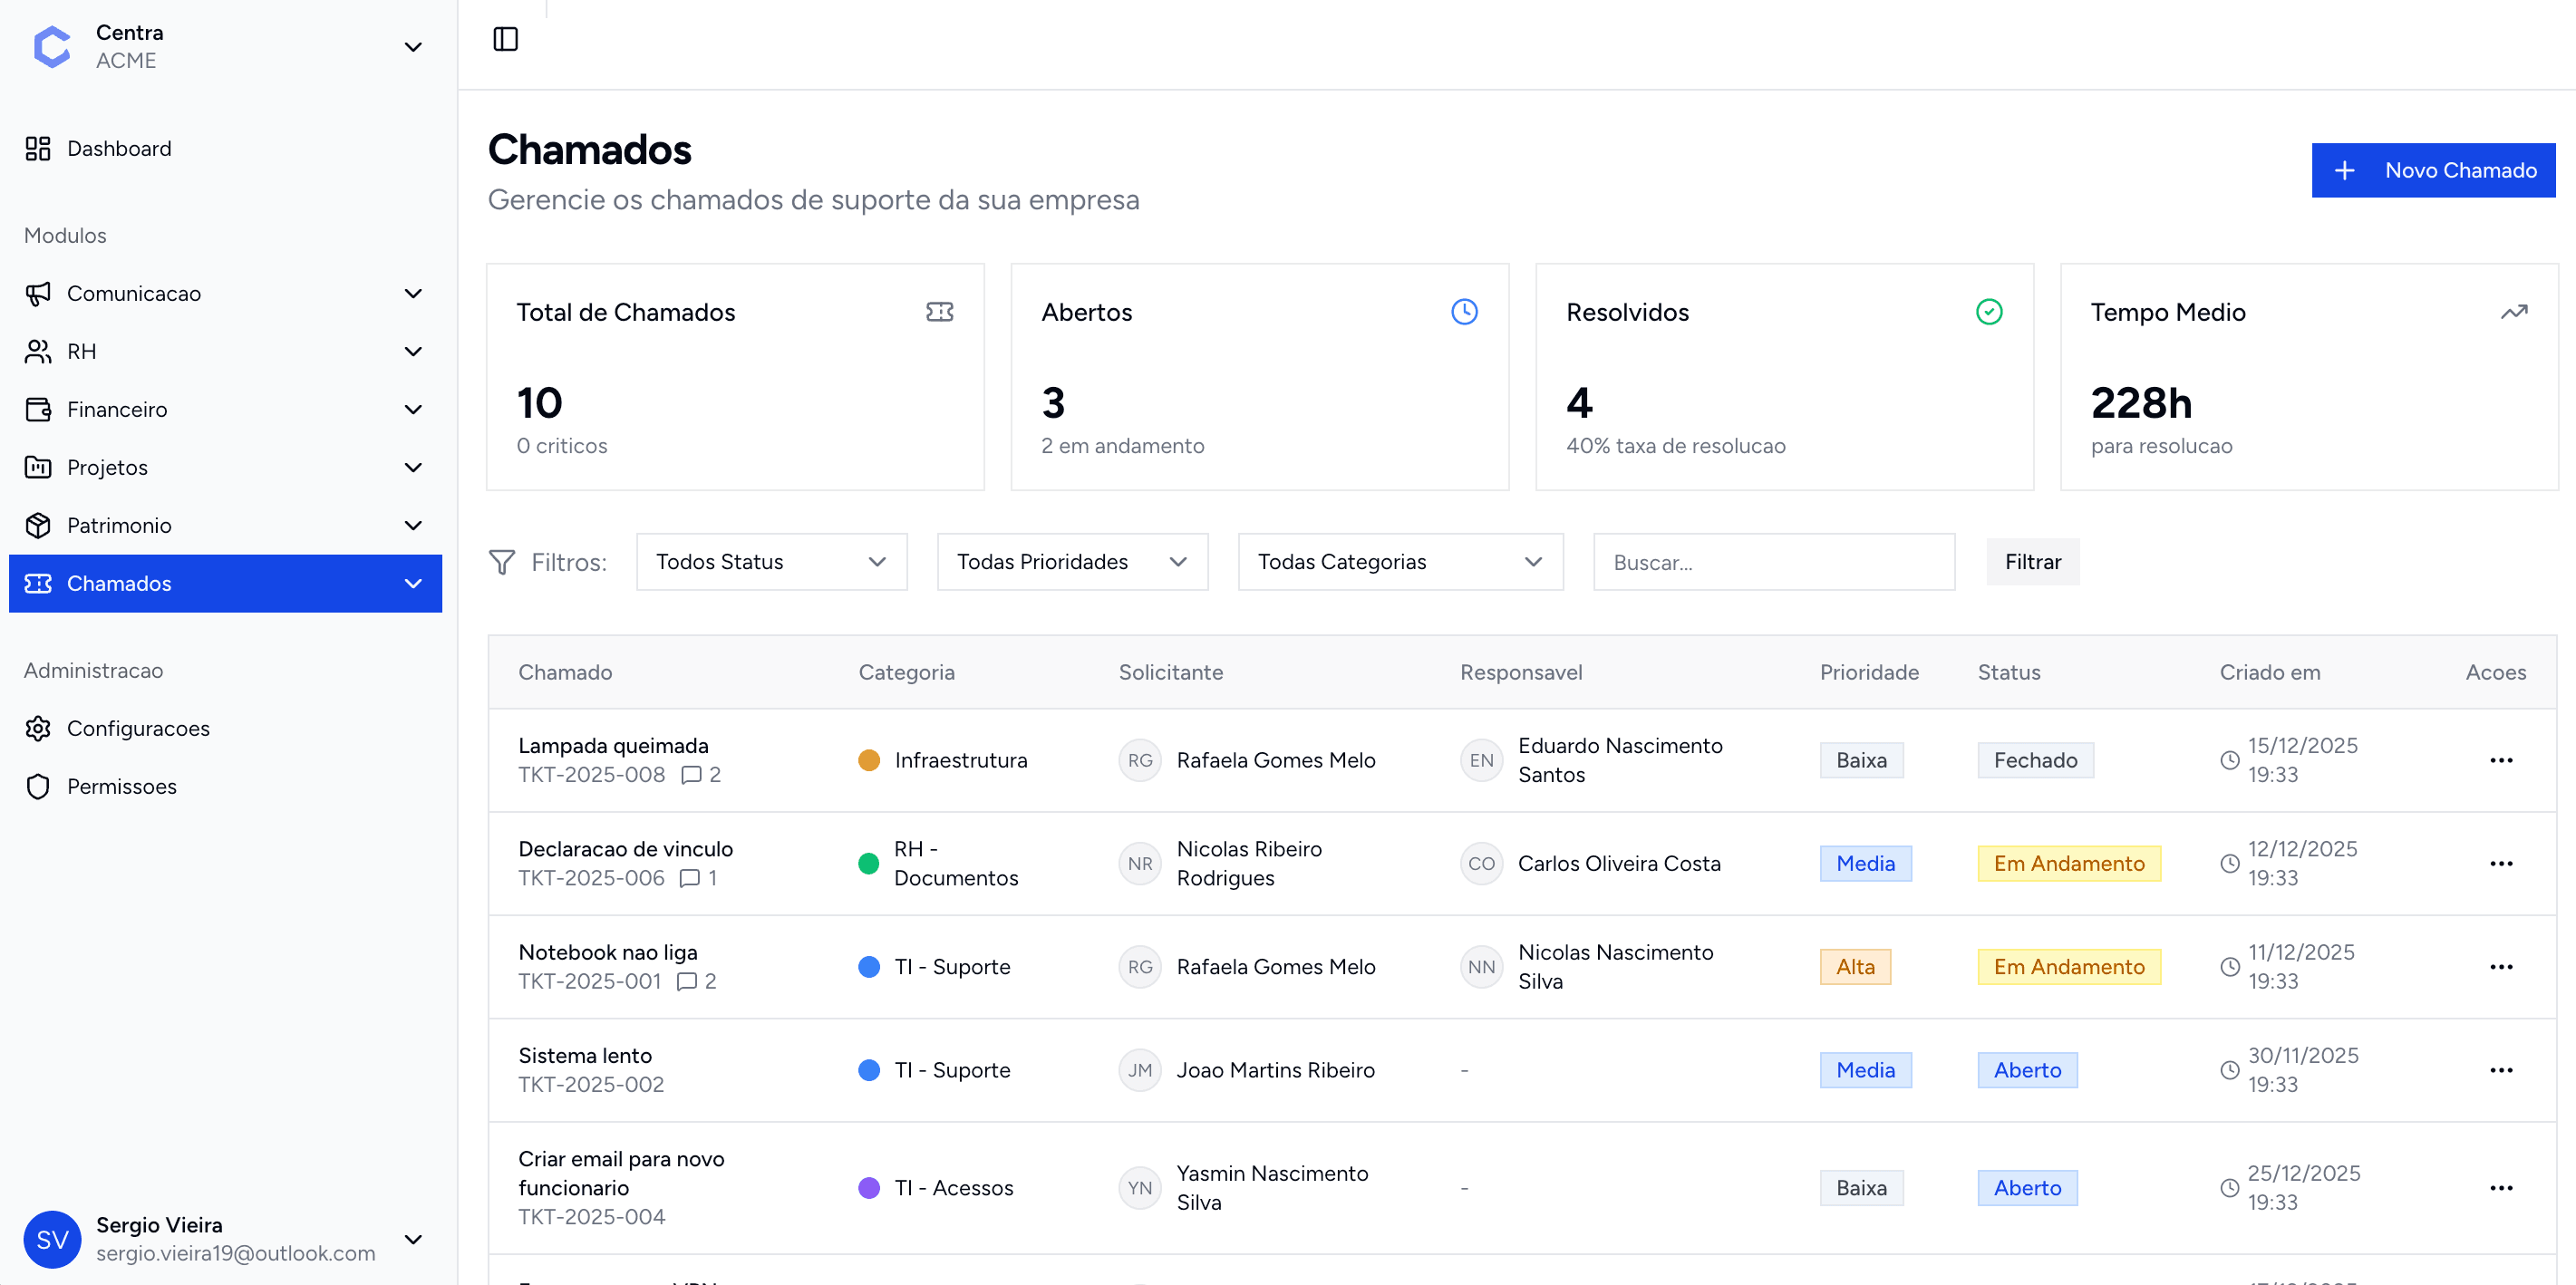This screenshot has width=2576, height=1285.
Task: Click the Filtrar button
Action: (x=2032, y=562)
